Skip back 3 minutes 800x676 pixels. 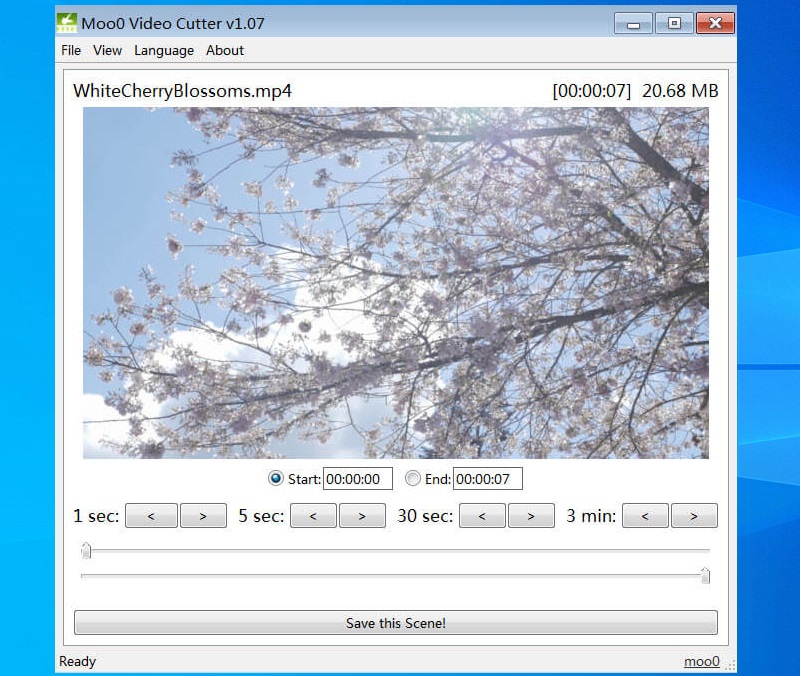pyautogui.click(x=646, y=516)
